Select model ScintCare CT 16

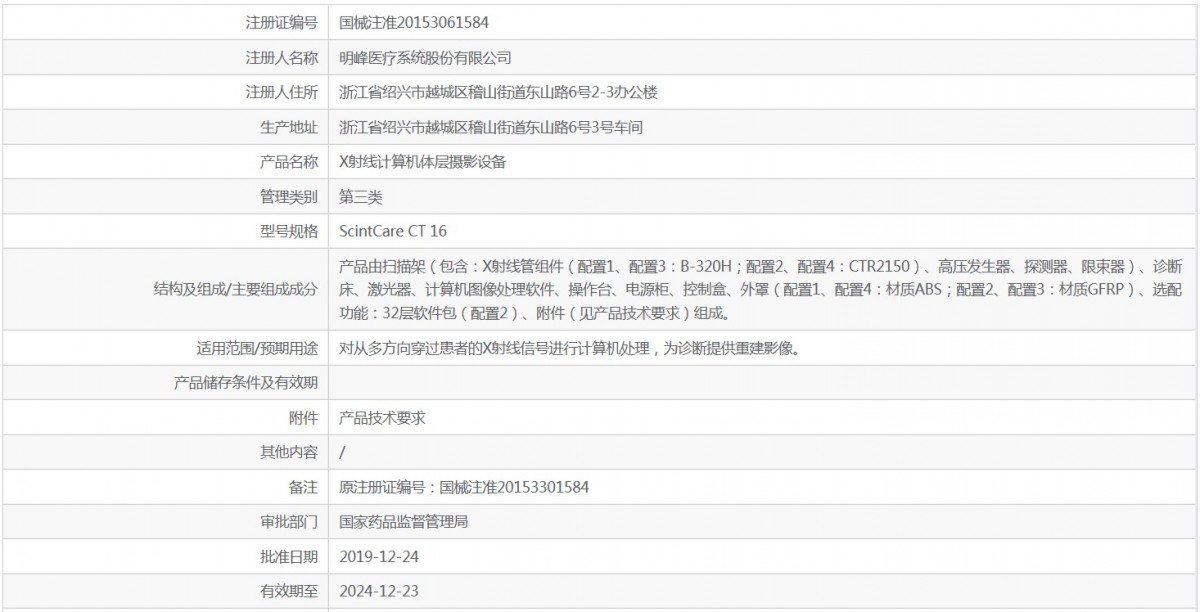click(x=393, y=231)
